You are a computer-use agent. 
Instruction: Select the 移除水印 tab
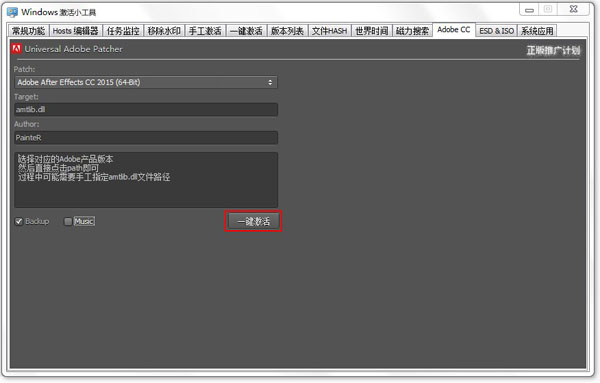click(164, 31)
